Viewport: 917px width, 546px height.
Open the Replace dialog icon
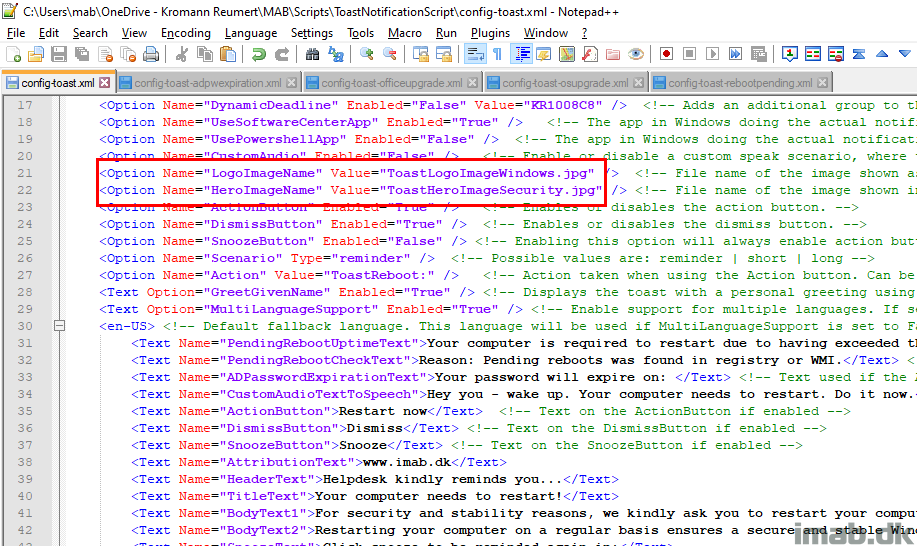[336, 54]
